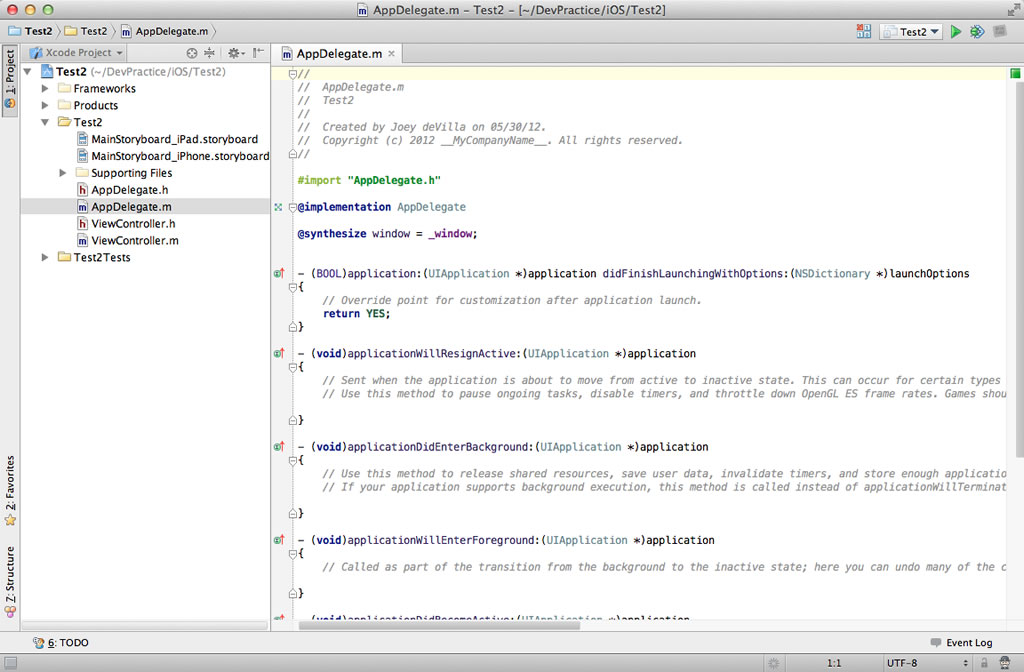Fold the applicationWillResignActive method body
The height and width of the screenshot is (672, 1024).
[293, 367]
